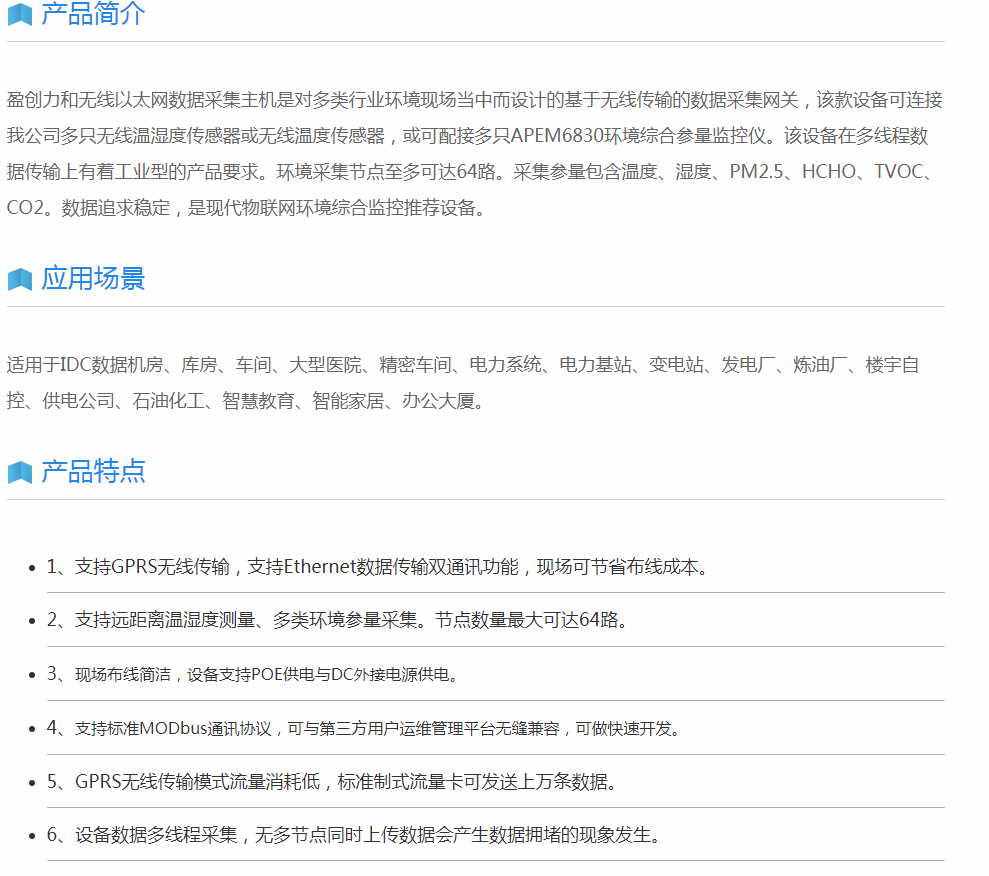Click feature 5 about GPRS流量消耗低
Image resolution: width=989 pixels, height=876 pixels.
333,781
